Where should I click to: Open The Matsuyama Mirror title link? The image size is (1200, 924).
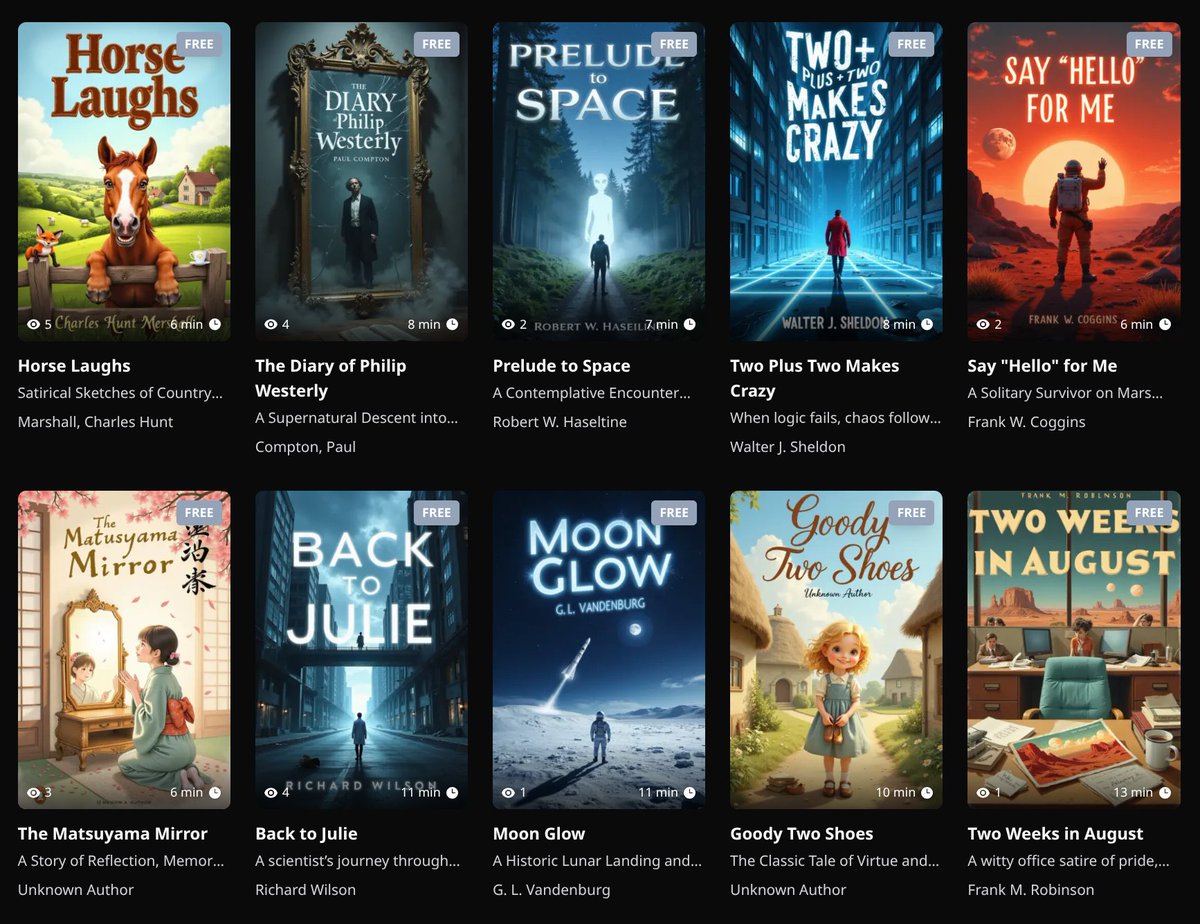tap(113, 834)
